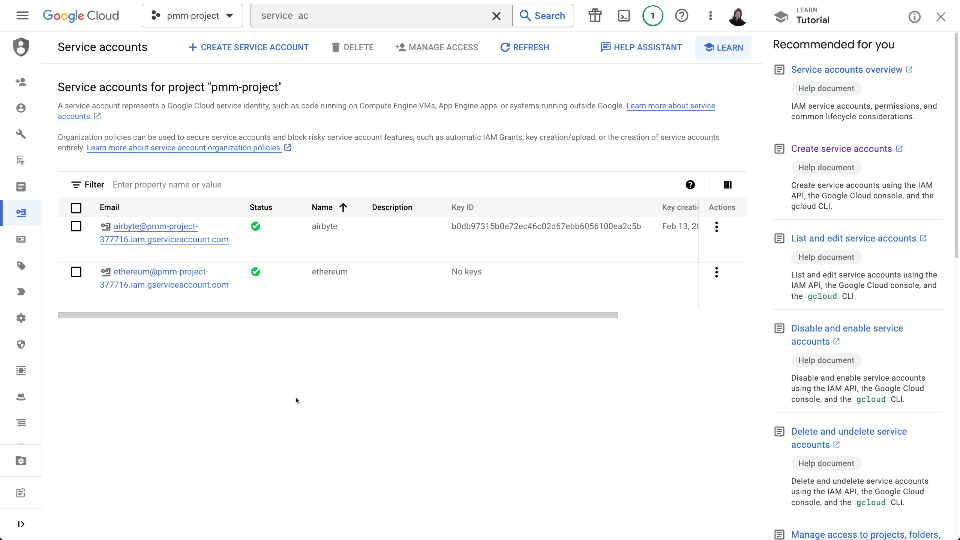Focus the Filter property name input
Viewport: 960px width, 540px height.
pos(300,185)
